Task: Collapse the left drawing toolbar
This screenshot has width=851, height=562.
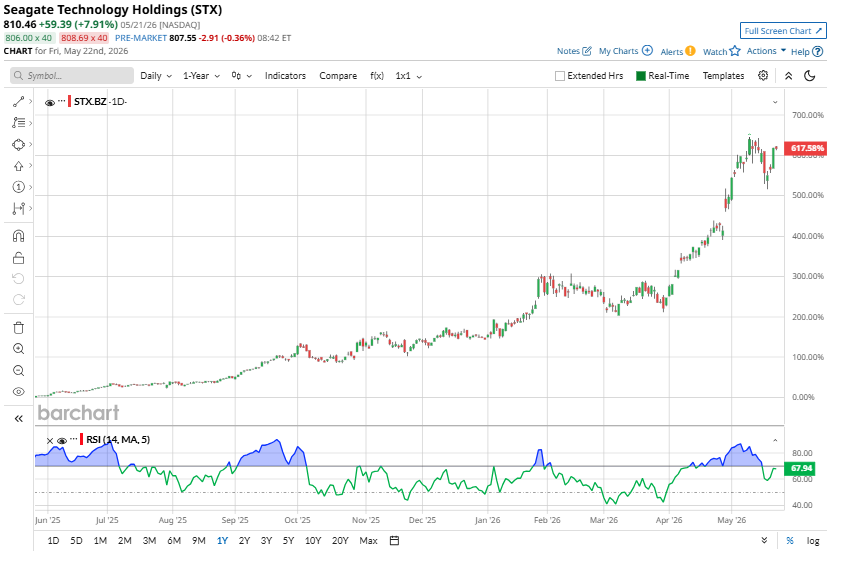Action: 18,419
